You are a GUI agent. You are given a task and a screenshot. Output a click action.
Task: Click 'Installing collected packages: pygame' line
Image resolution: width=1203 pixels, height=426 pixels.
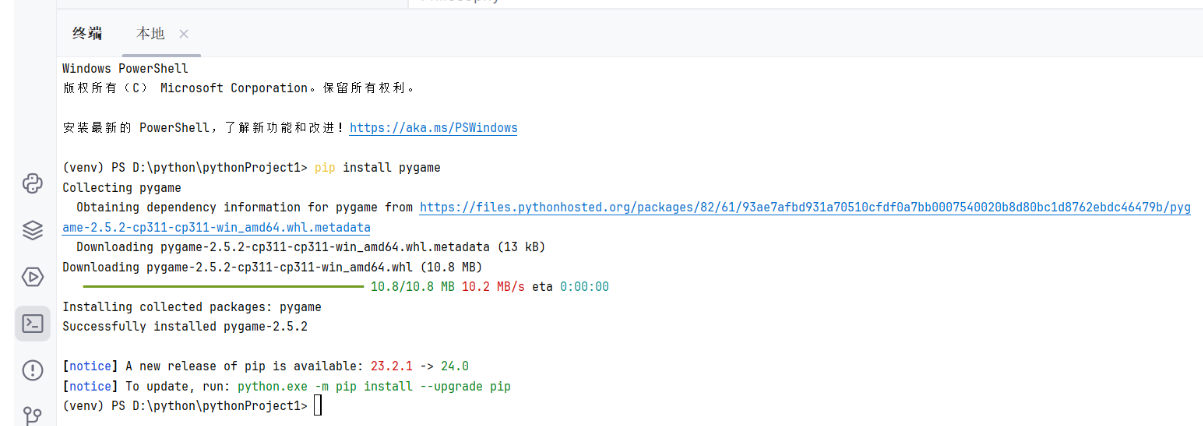click(x=192, y=307)
